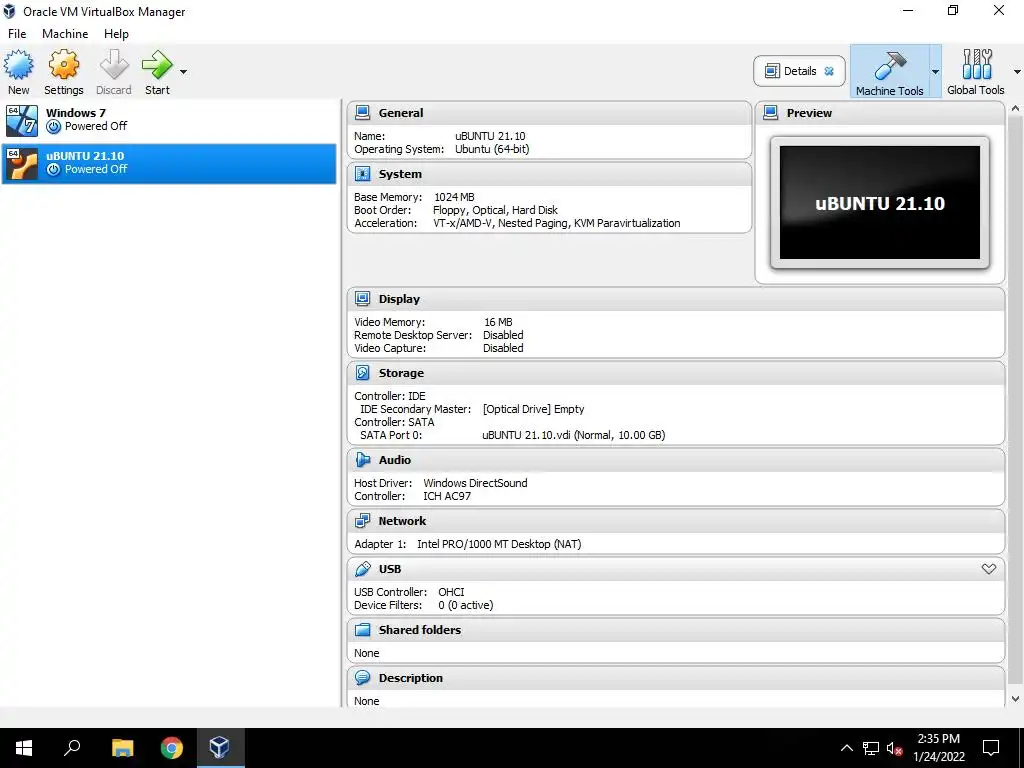Expand the Machine Tools dropdown arrow
The width and height of the screenshot is (1024, 768).
(935, 72)
